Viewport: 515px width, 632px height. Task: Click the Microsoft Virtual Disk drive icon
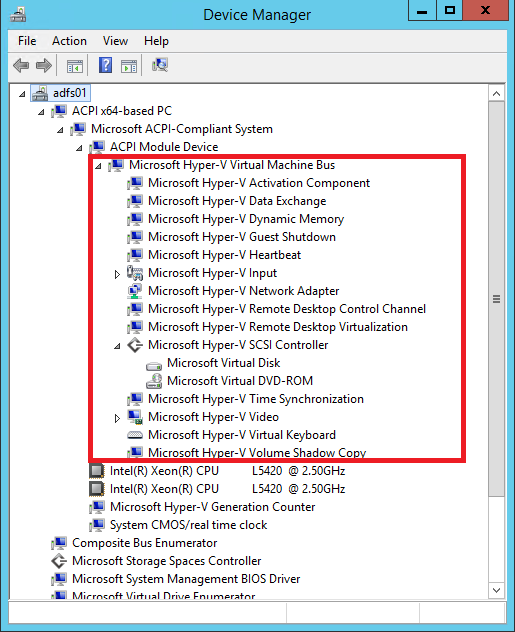pos(154,366)
